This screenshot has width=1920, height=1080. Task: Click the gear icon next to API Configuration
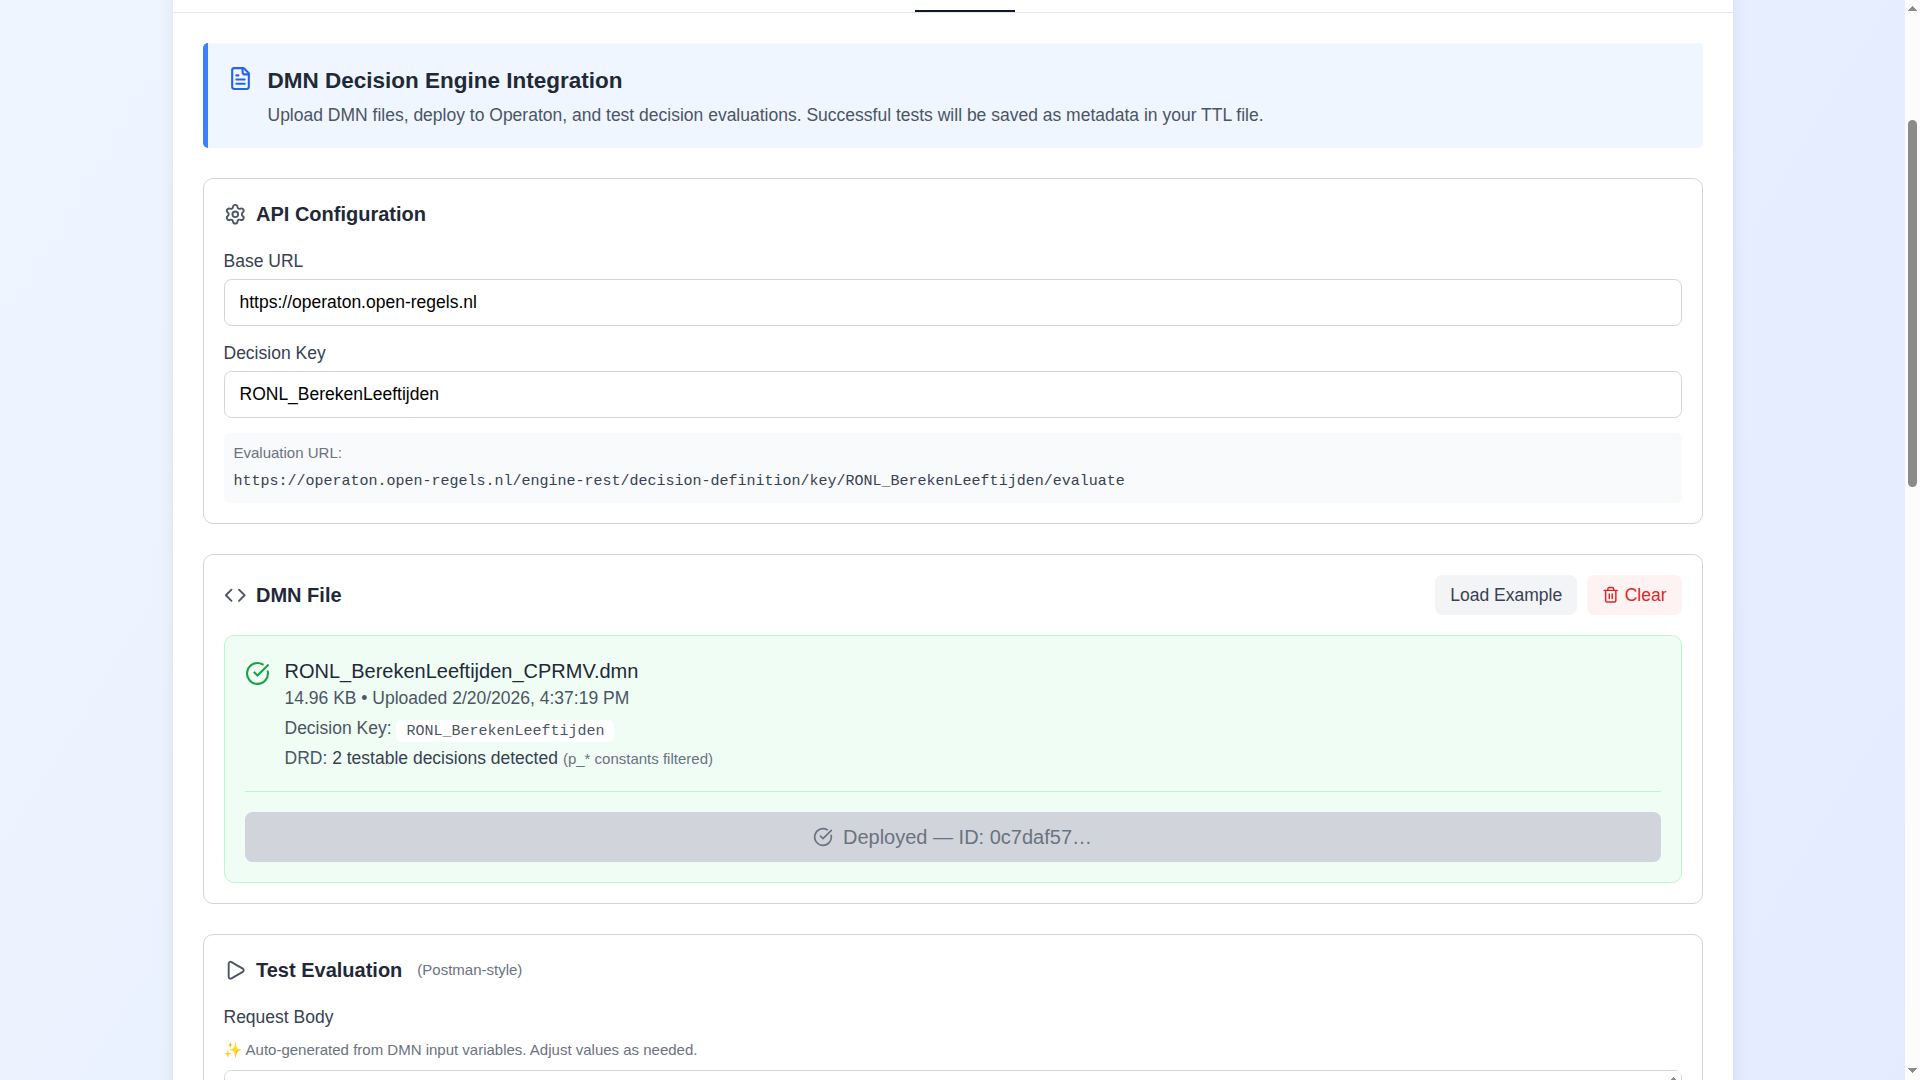coord(235,214)
